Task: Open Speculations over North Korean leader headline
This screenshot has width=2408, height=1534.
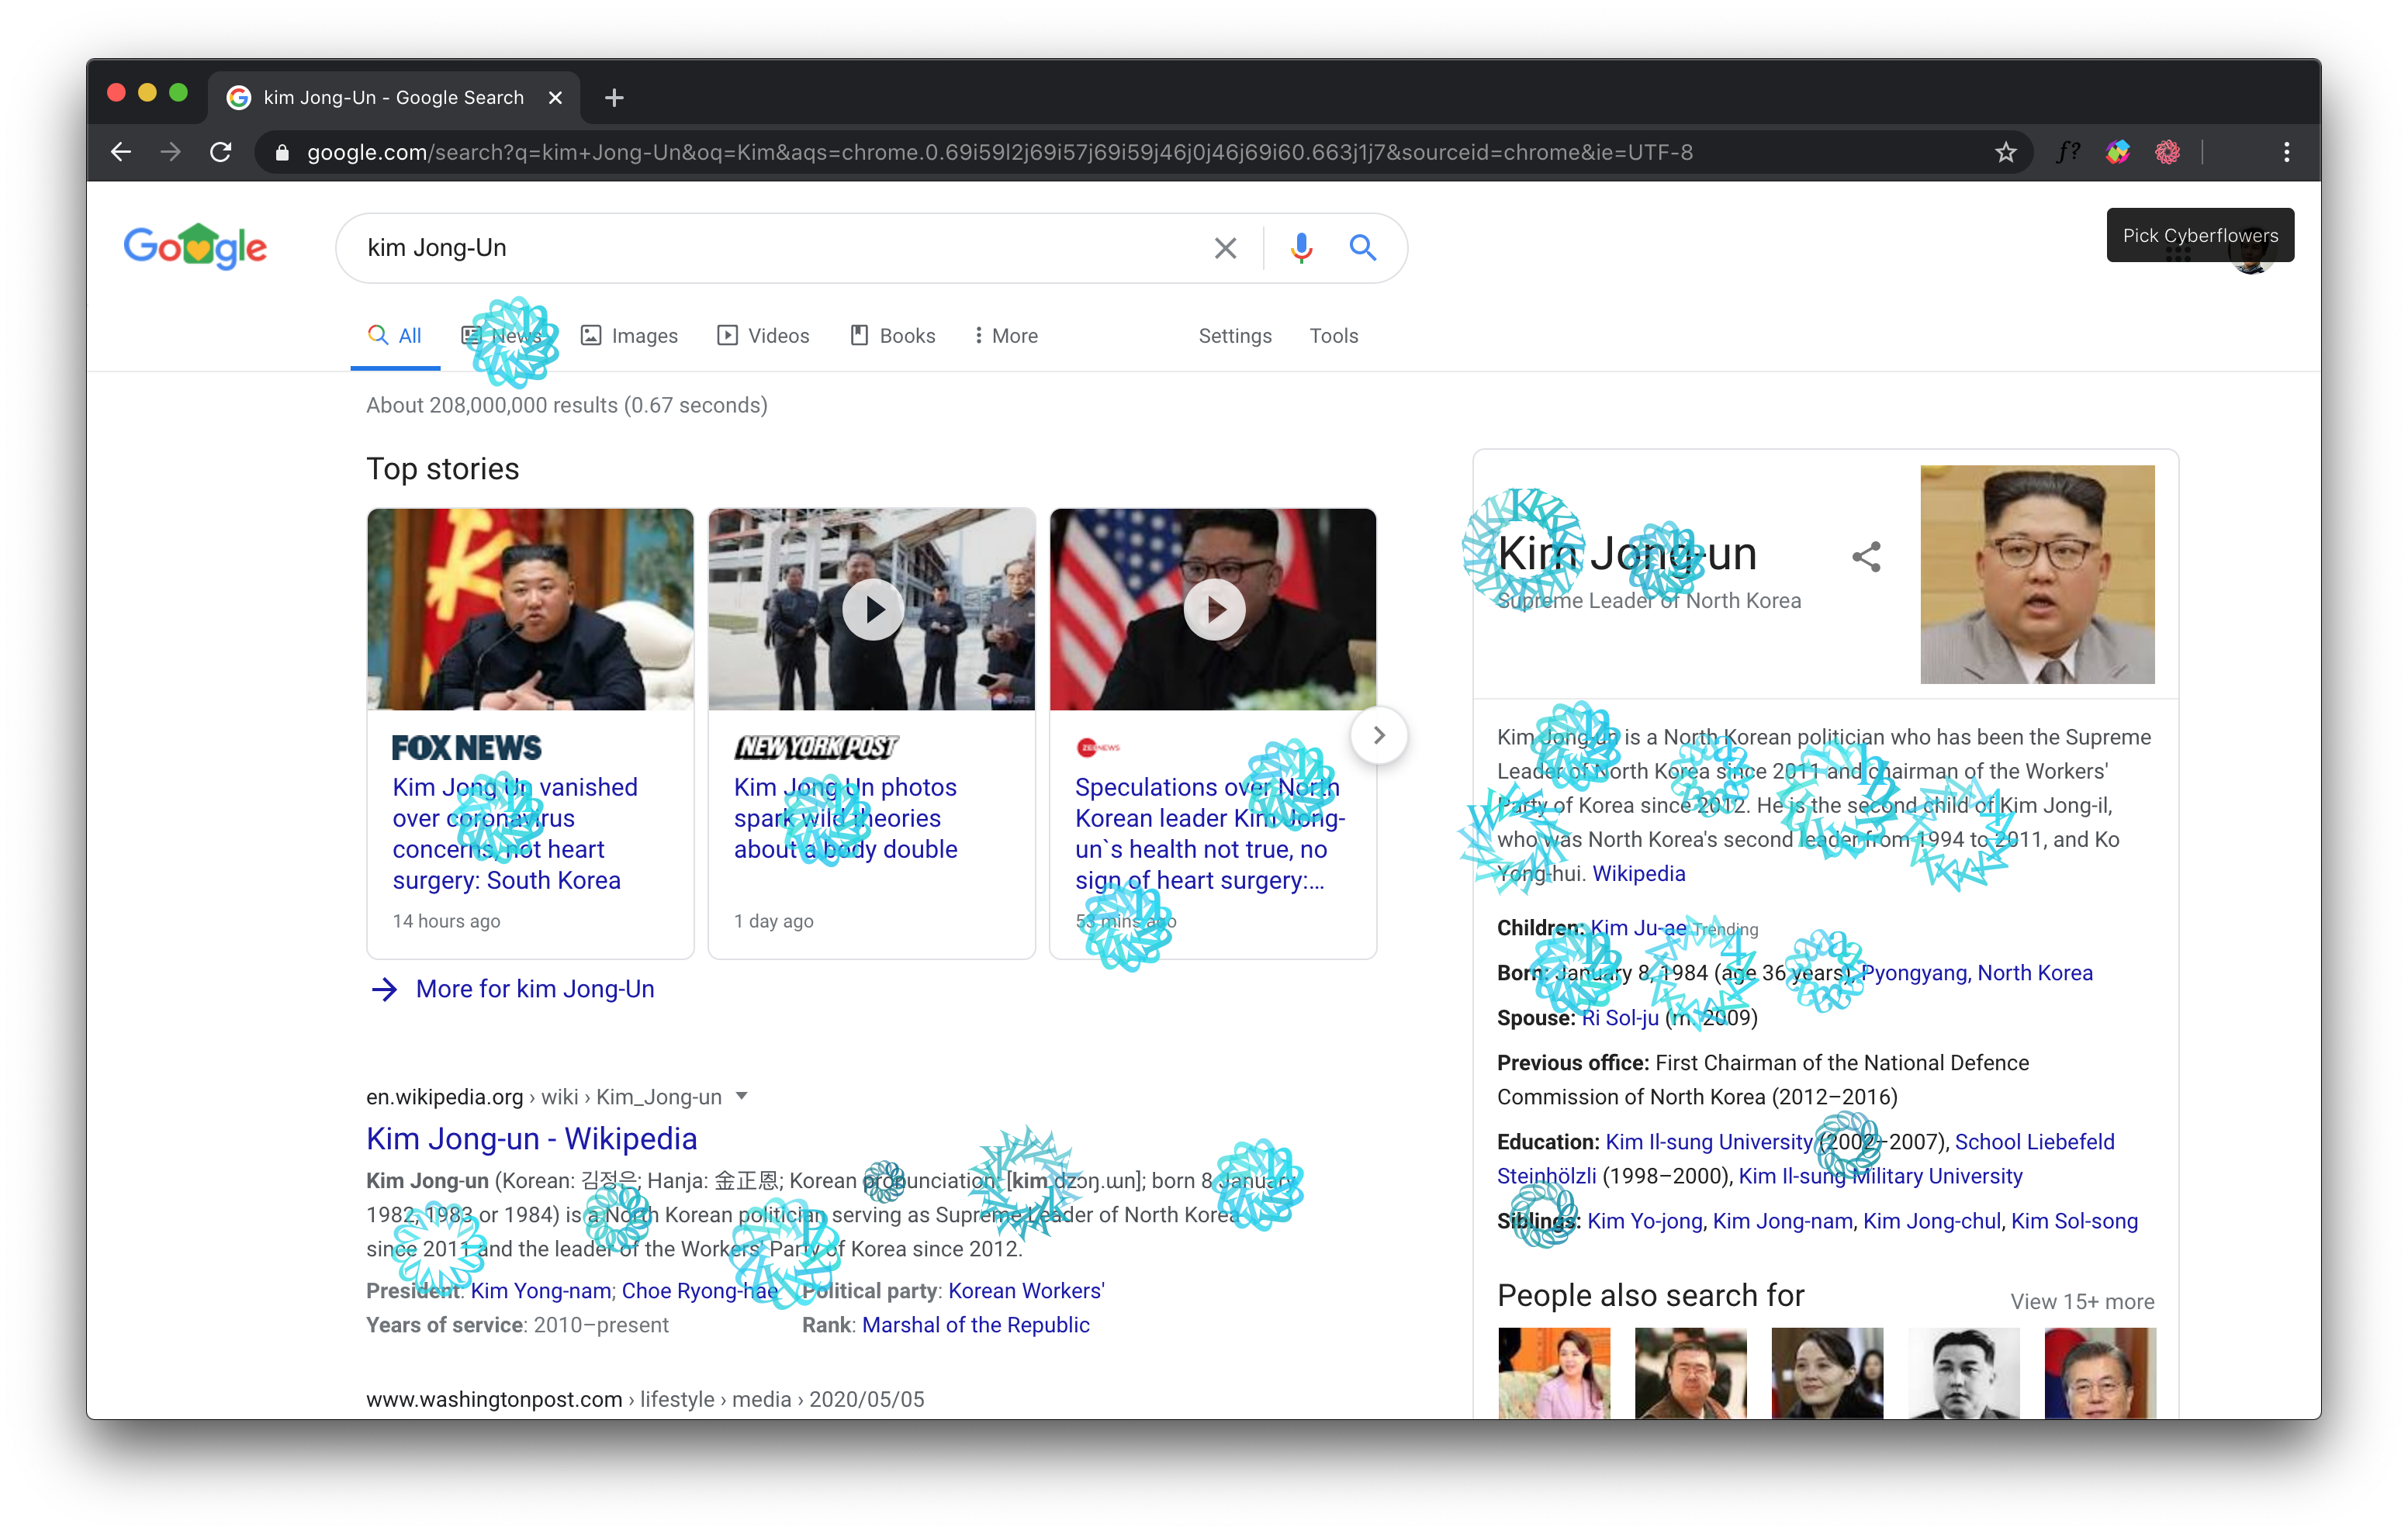Action: pos(1210,833)
